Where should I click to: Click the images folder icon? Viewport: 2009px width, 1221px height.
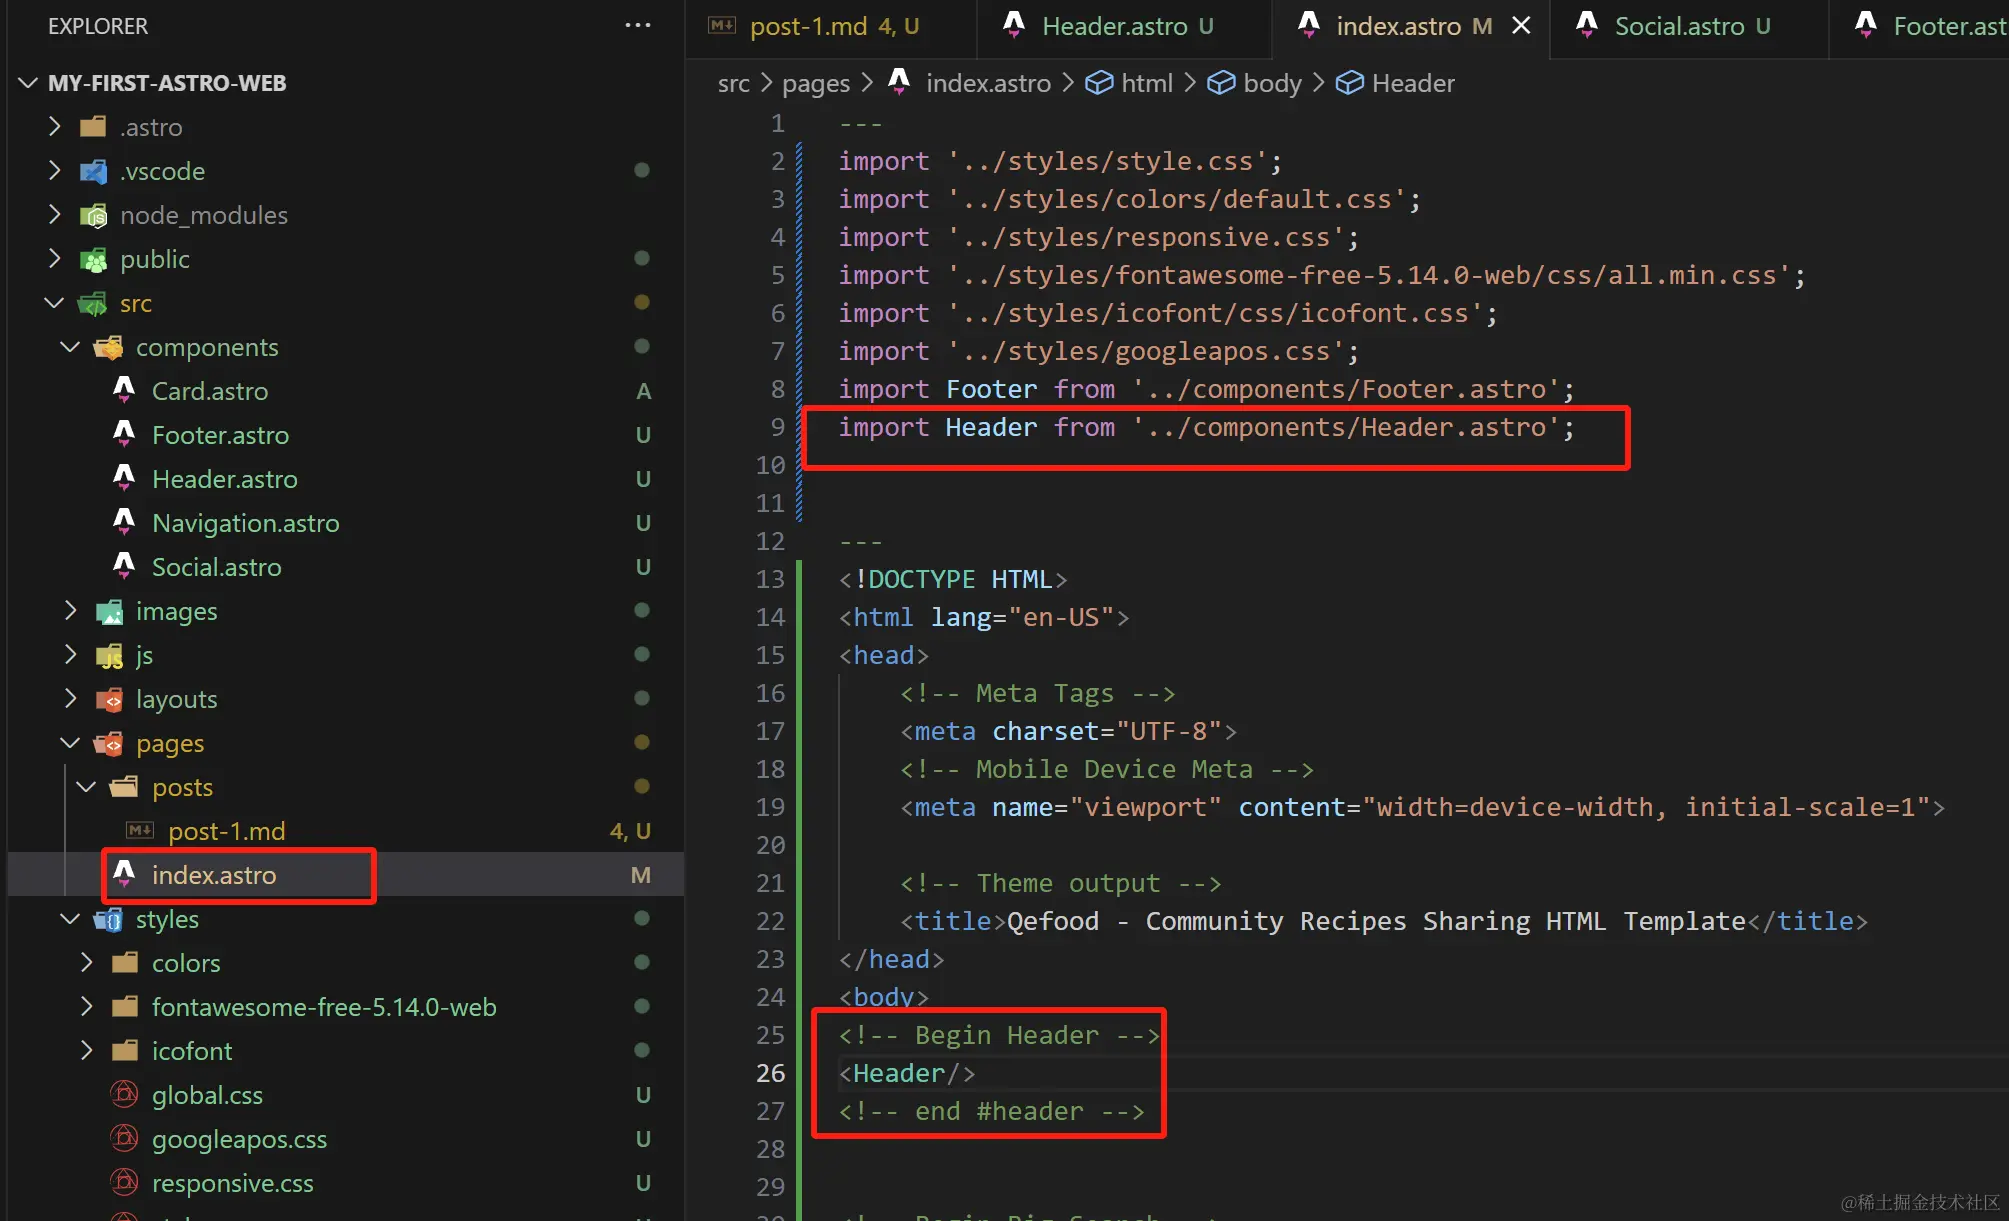coord(109,611)
